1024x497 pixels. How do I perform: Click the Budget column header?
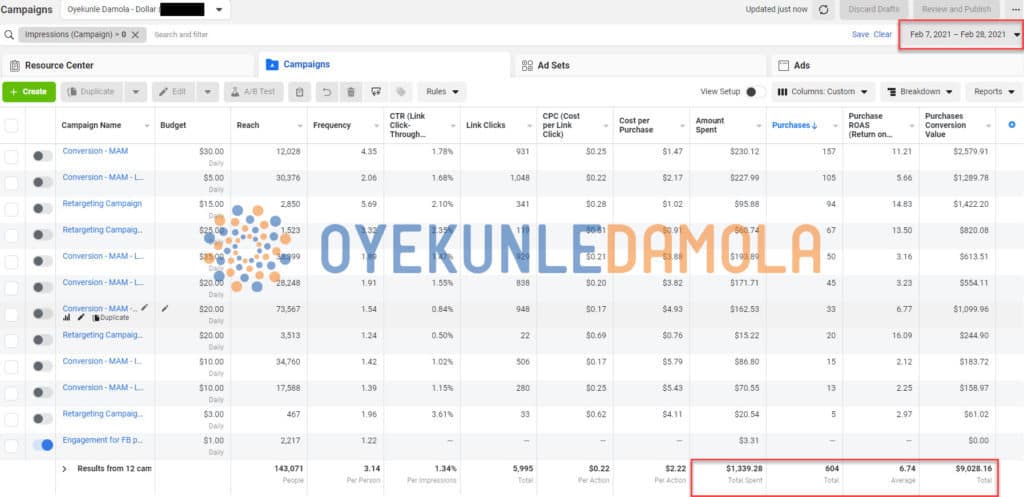pos(193,125)
